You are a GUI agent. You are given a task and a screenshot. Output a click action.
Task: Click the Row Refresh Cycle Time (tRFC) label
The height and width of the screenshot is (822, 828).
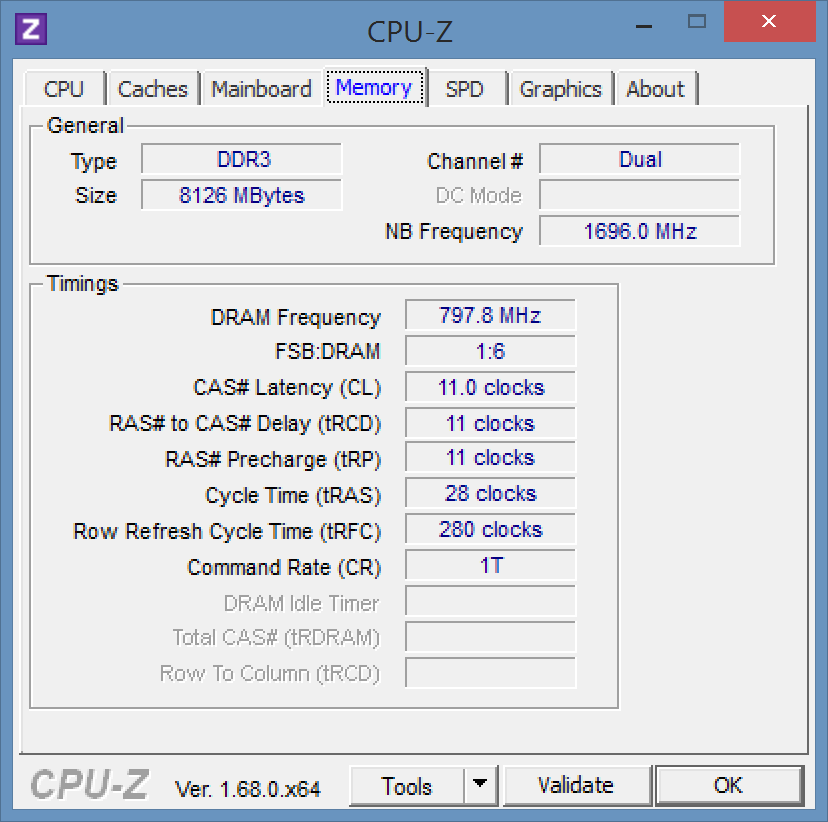pos(227,532)
